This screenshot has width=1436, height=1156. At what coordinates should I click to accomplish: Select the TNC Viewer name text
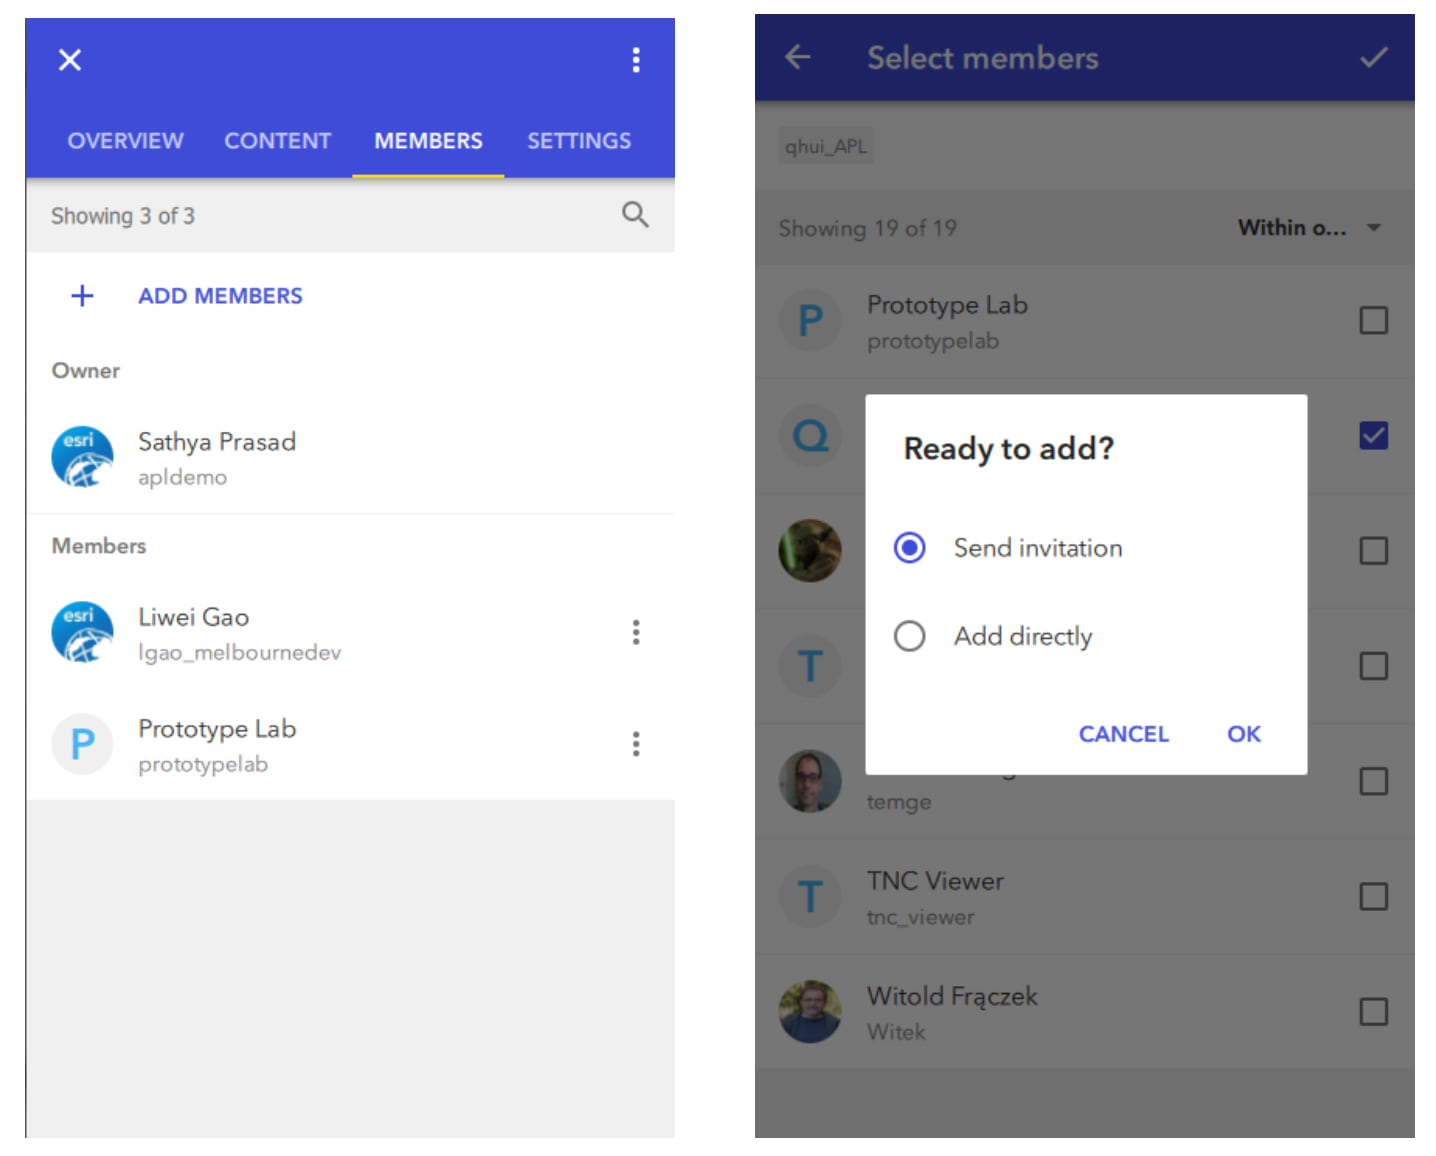pos(935,881)
